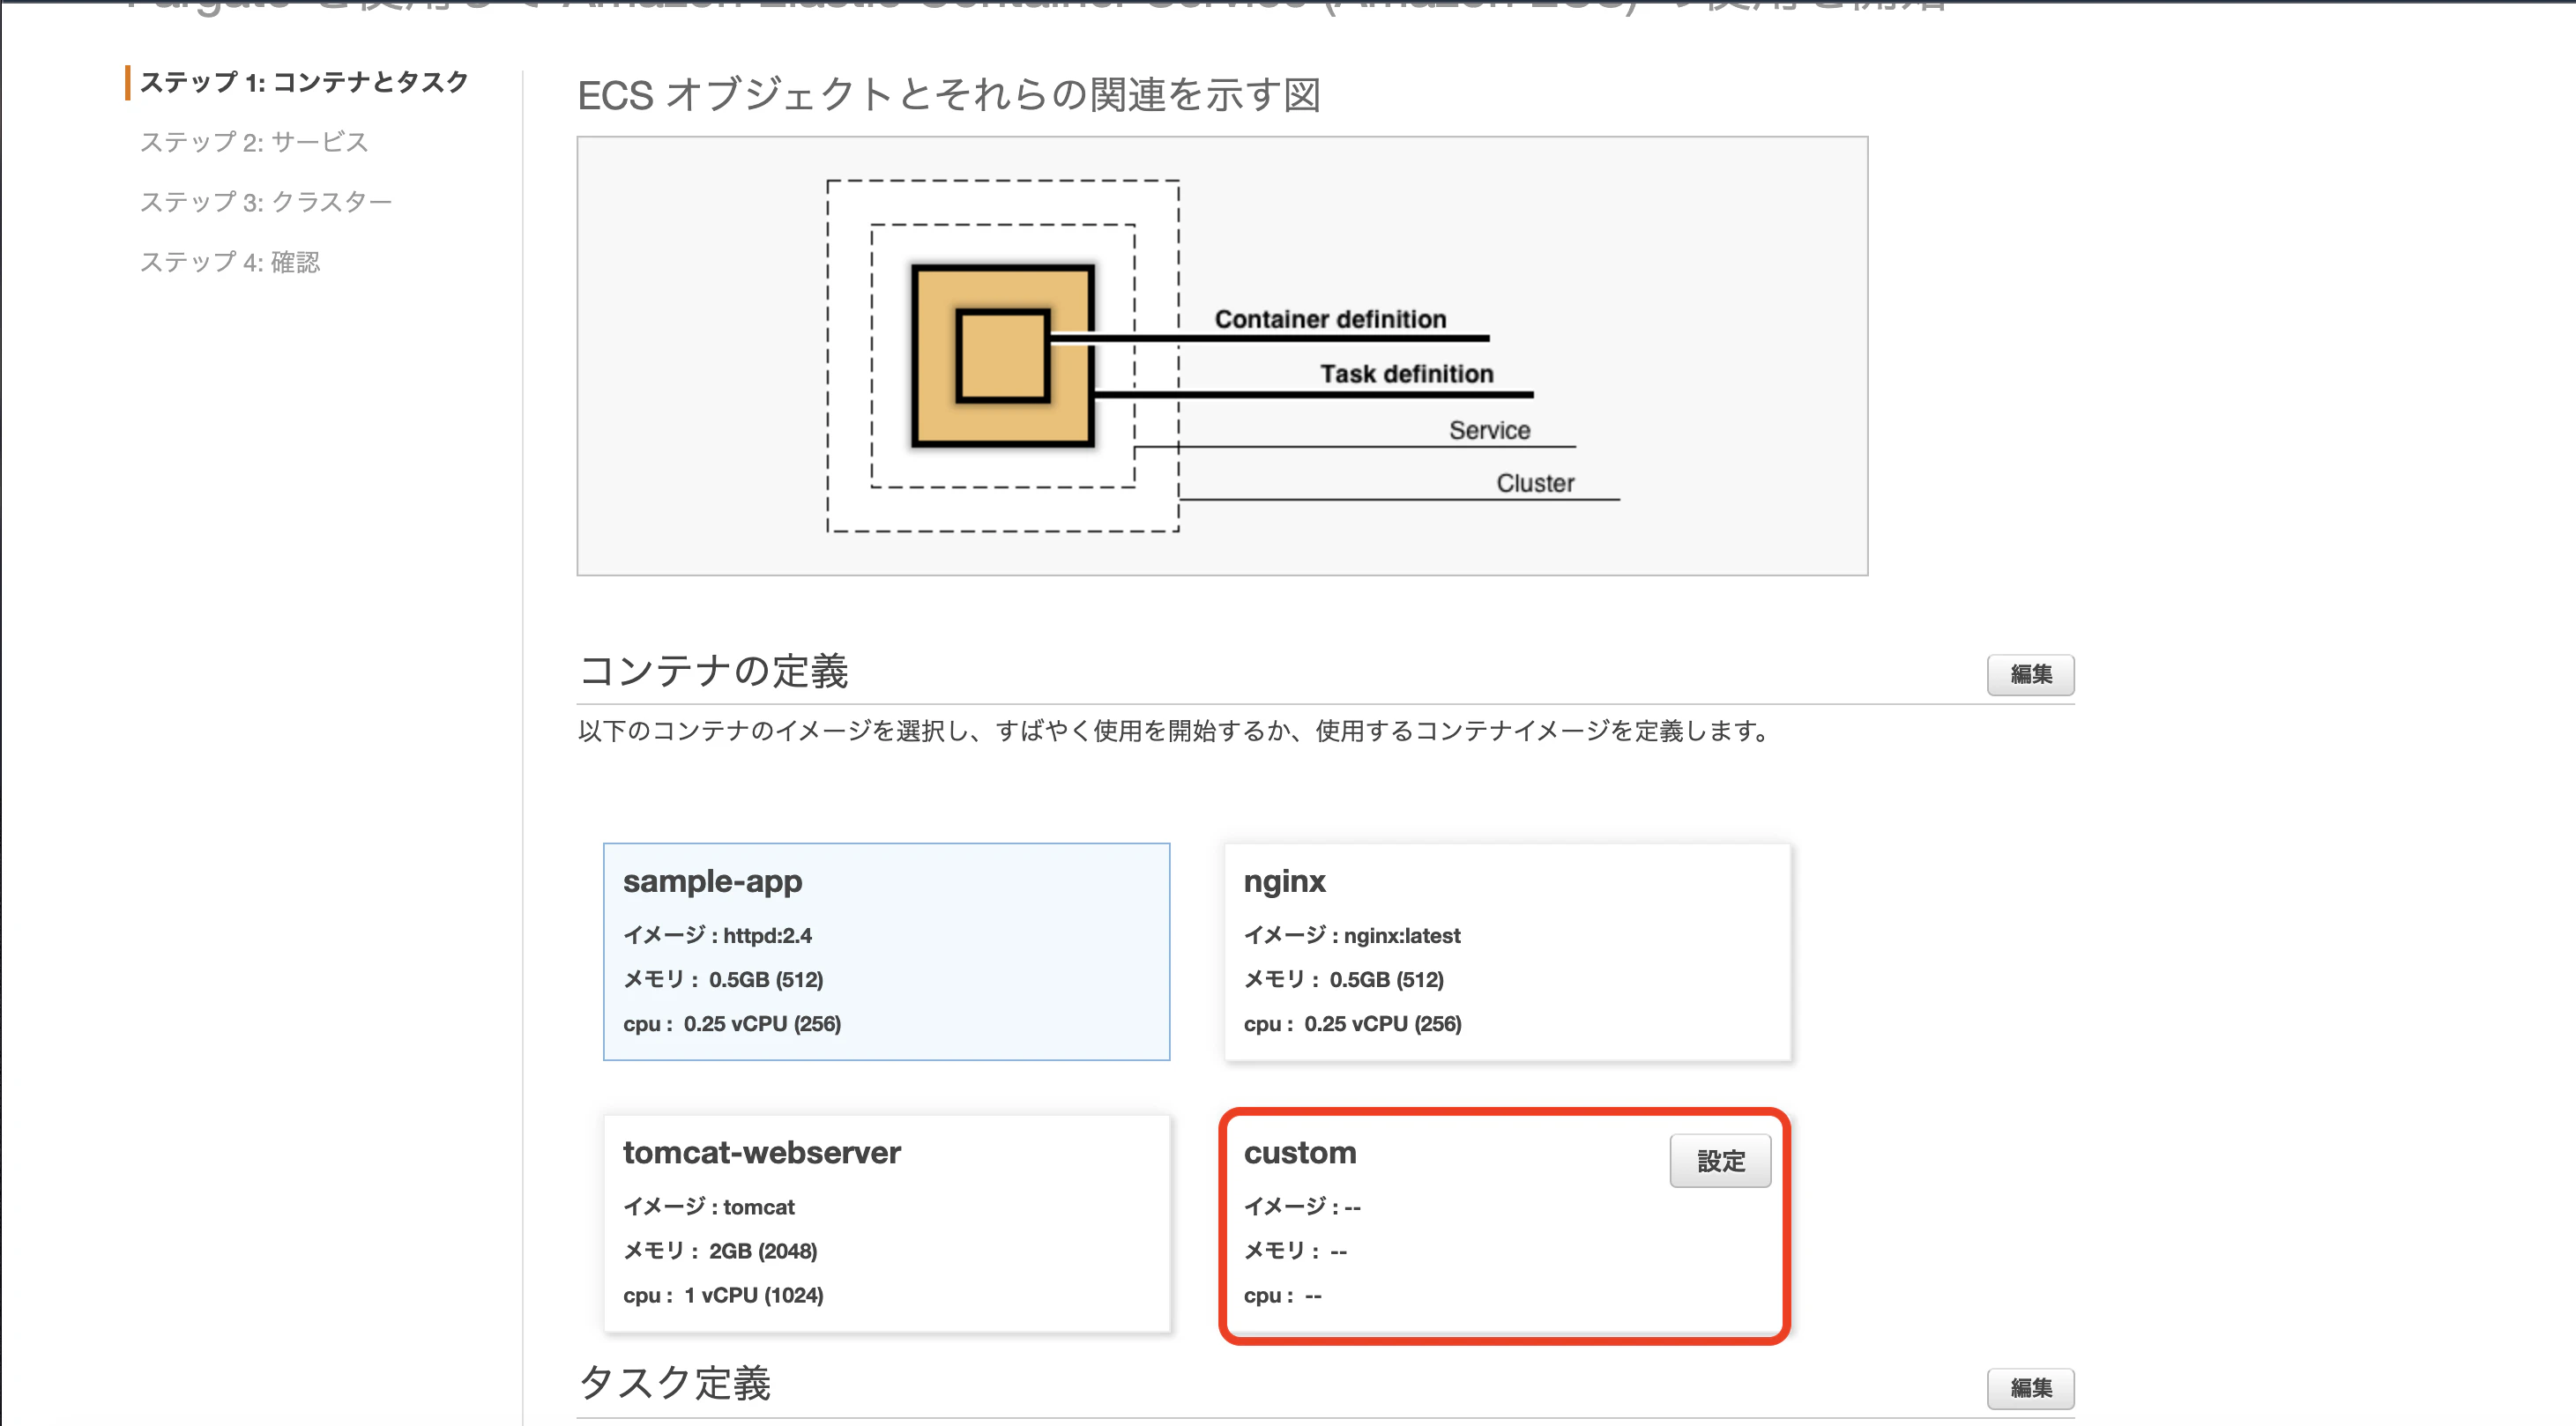Click 'メモリ : 2GB (2048)' text
Screen dimensions: 2576x1426
click(720, 1251)
